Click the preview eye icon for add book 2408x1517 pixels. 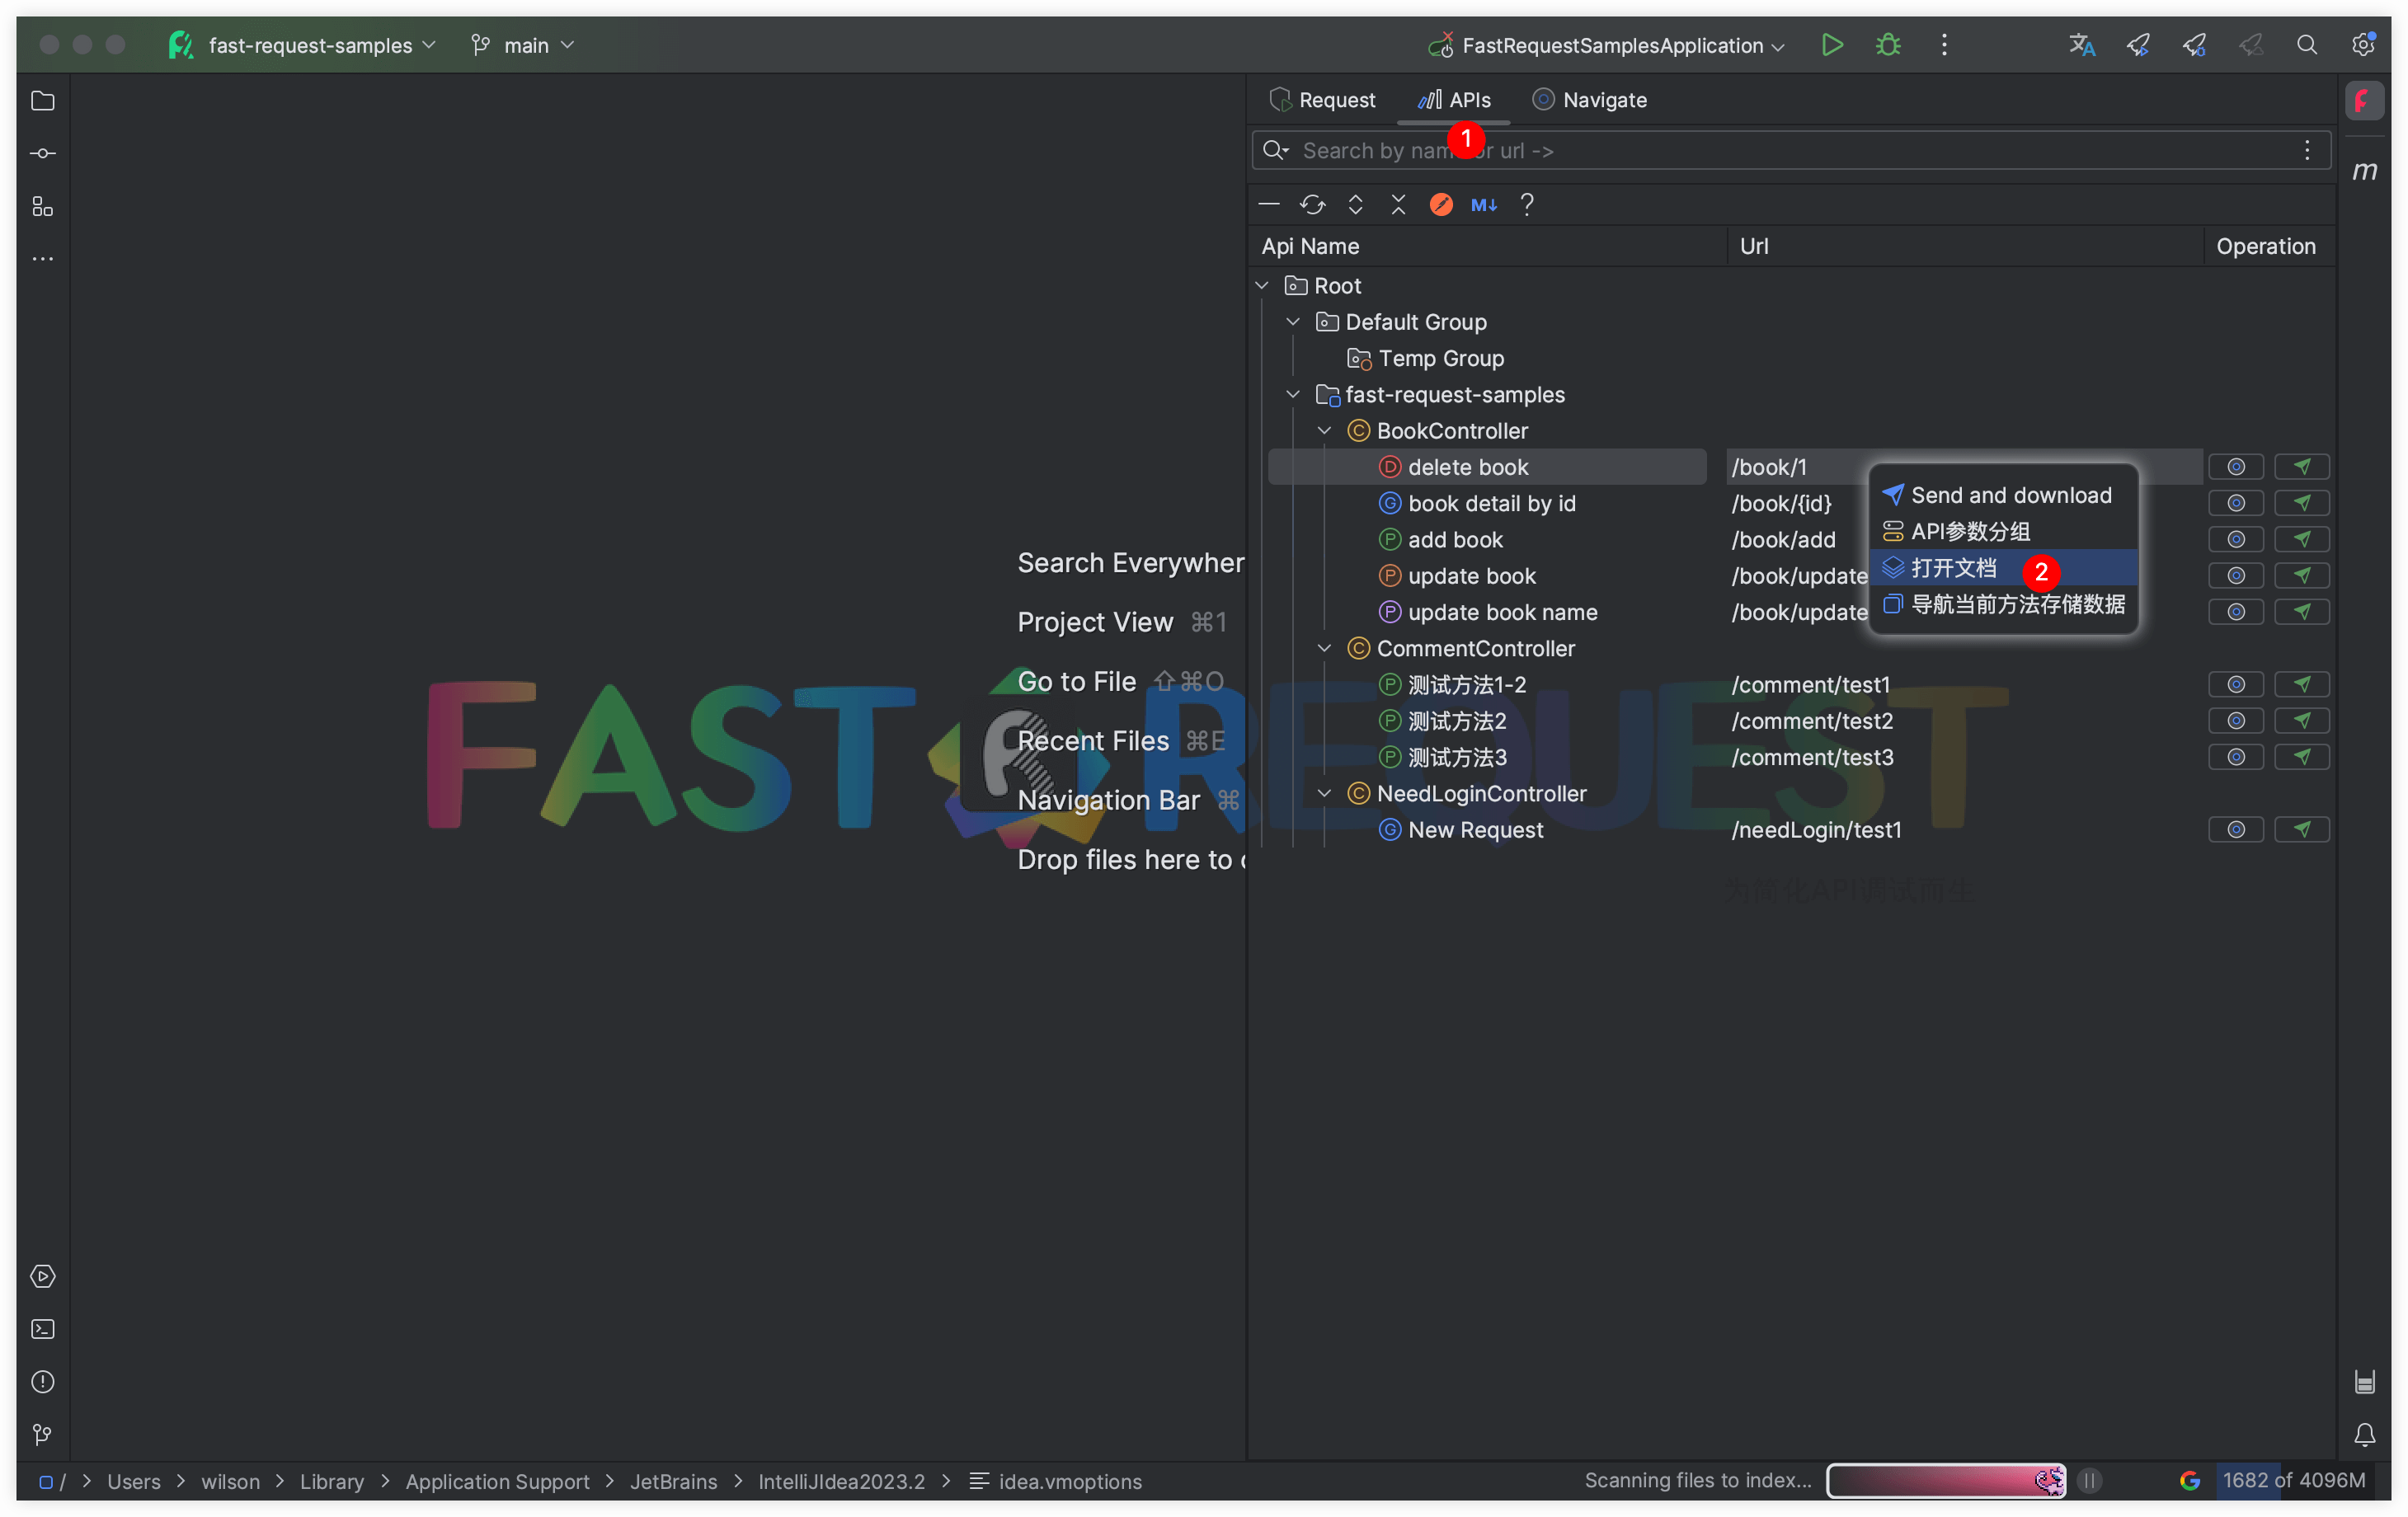tap(2236, 539)
